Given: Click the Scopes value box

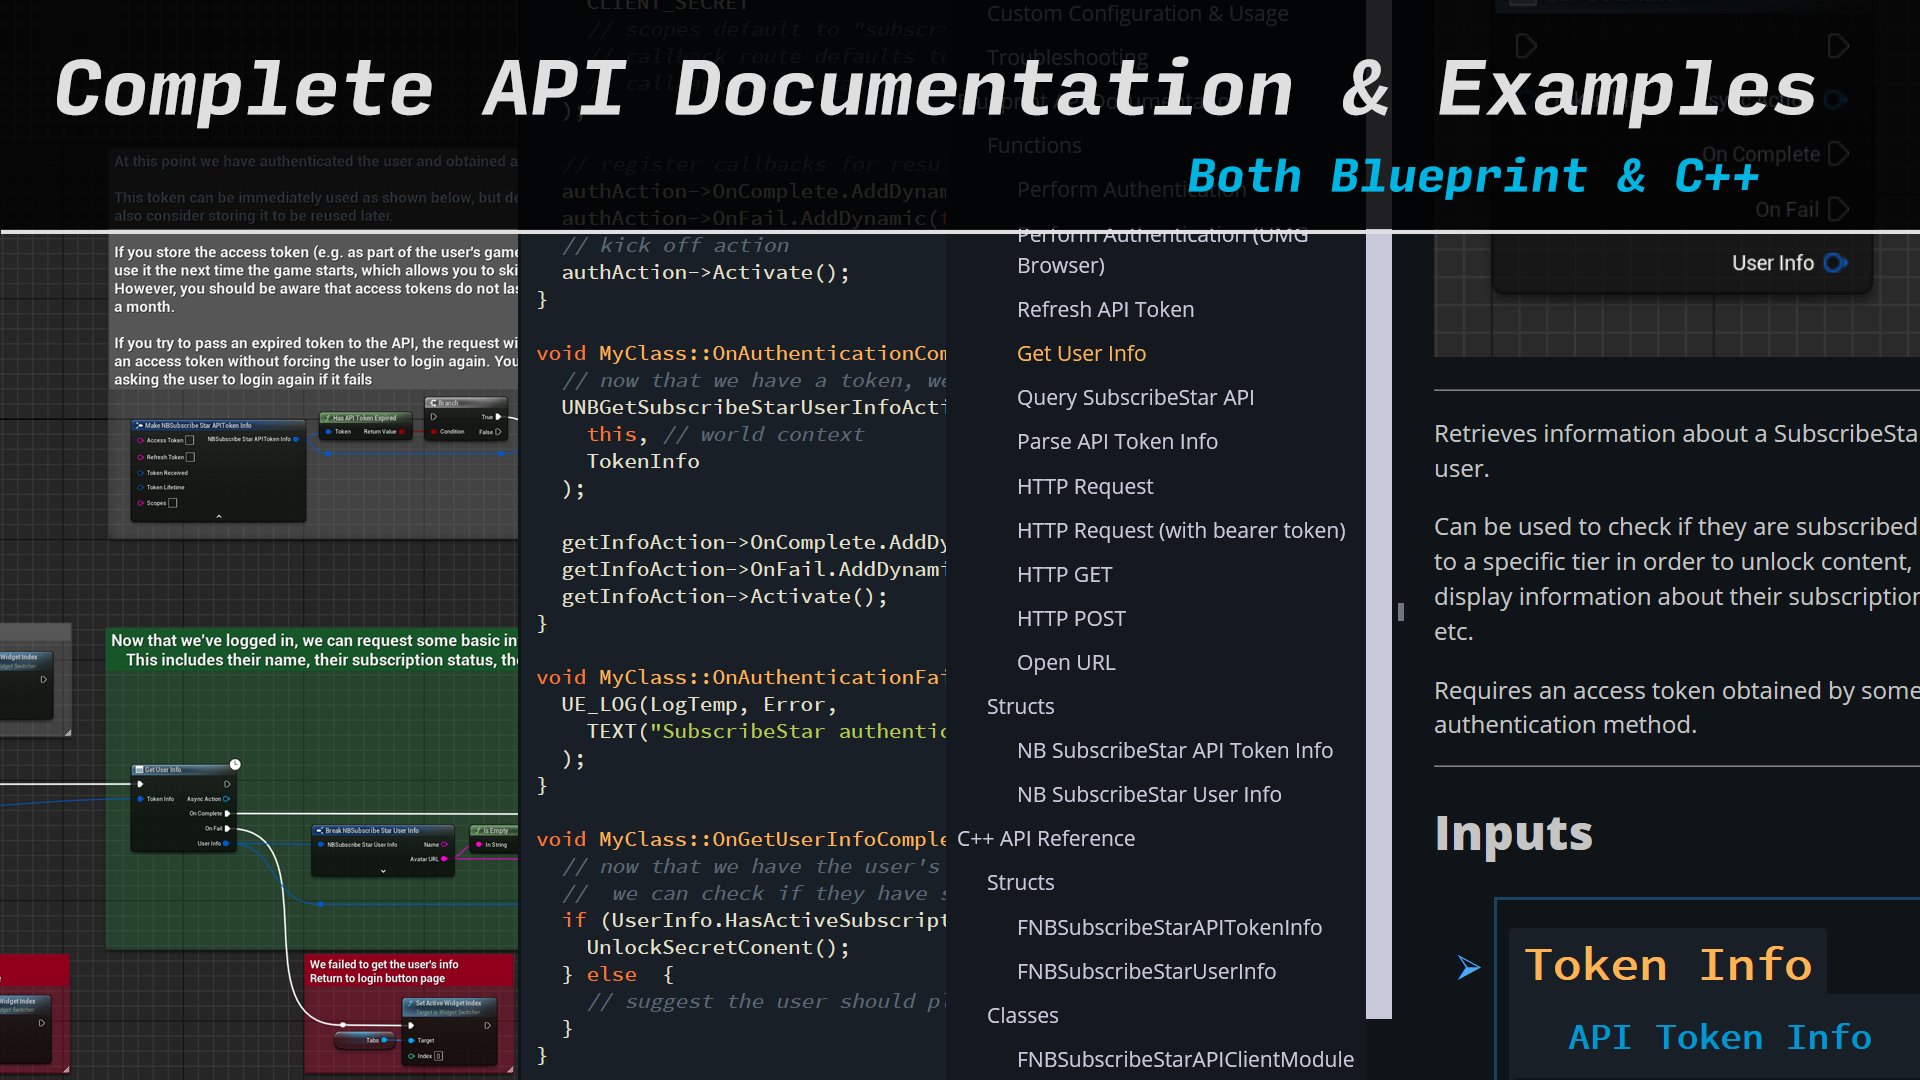Looking at the screenshot, I should click(173, 503).
